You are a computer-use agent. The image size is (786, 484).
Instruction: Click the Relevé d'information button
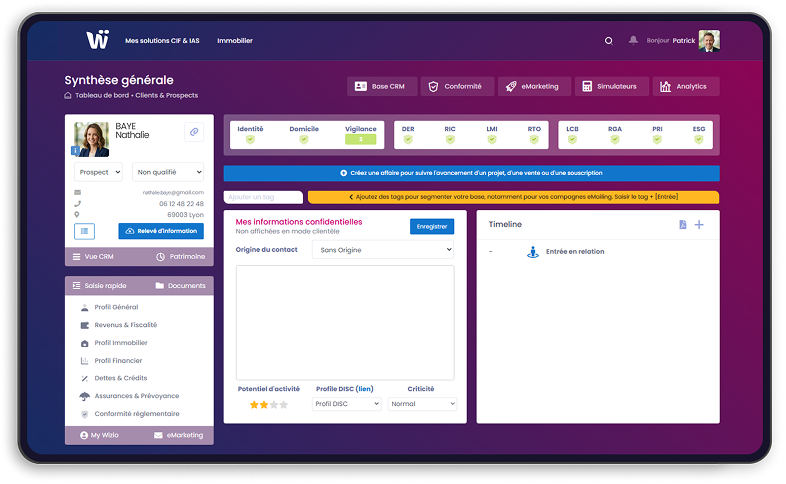(x=161, y=231)
